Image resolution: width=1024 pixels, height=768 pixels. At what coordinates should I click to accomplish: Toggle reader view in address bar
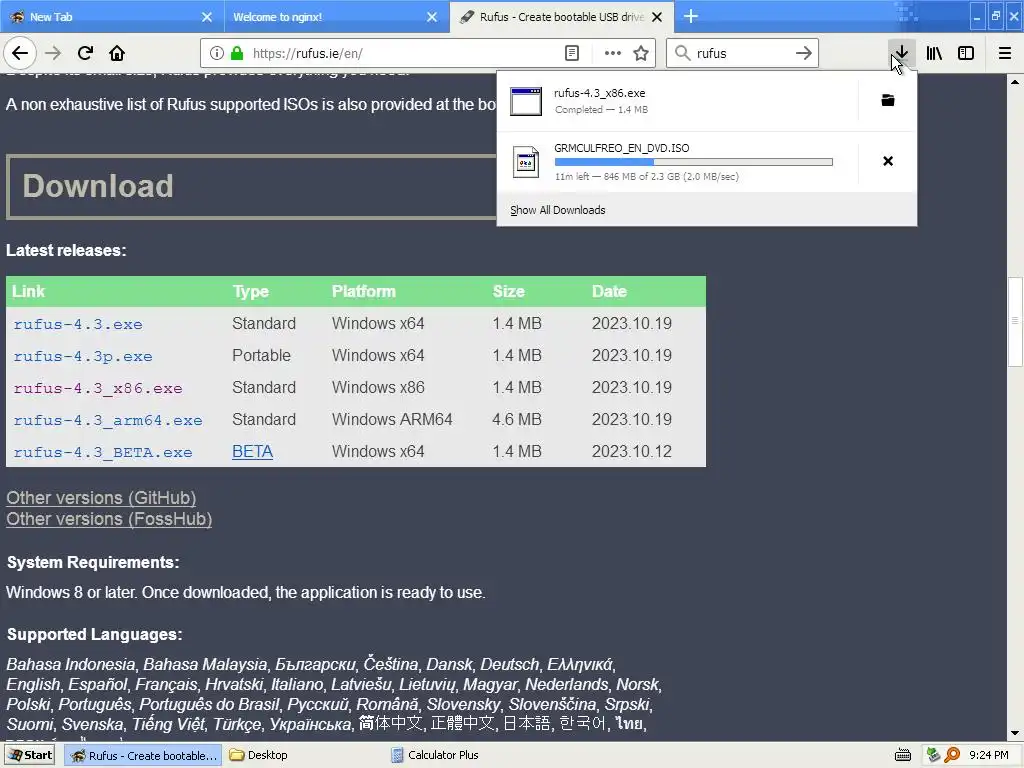coord(571,53)
